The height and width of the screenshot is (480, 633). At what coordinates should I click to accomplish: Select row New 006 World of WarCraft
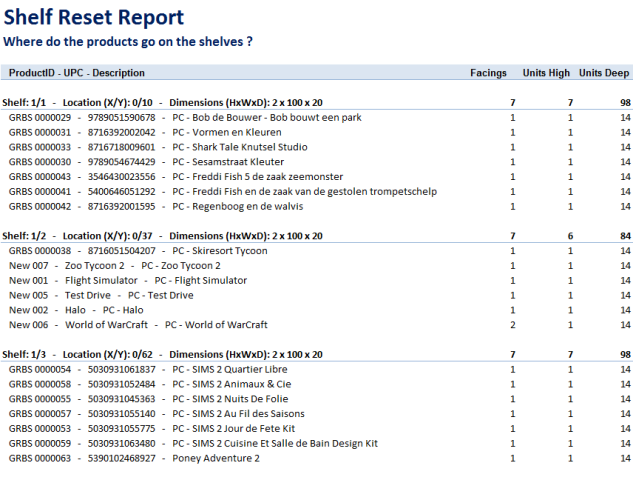(316, 325)
